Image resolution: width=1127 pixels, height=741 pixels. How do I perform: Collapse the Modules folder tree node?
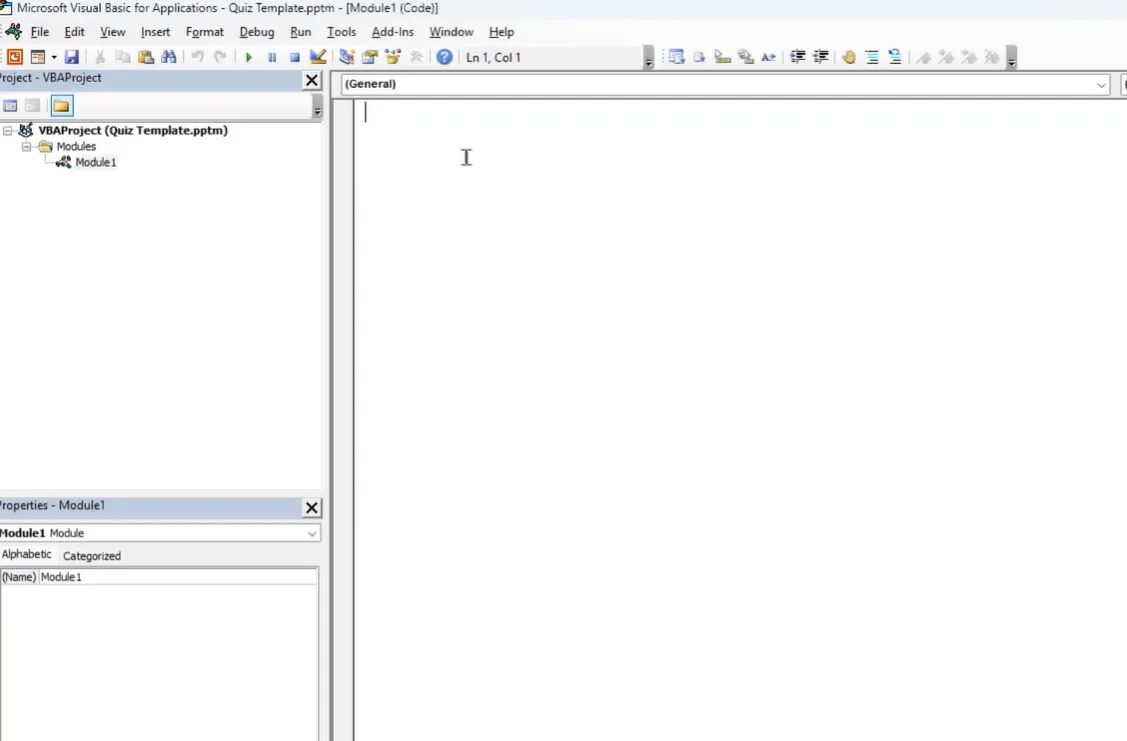[27, 146]
